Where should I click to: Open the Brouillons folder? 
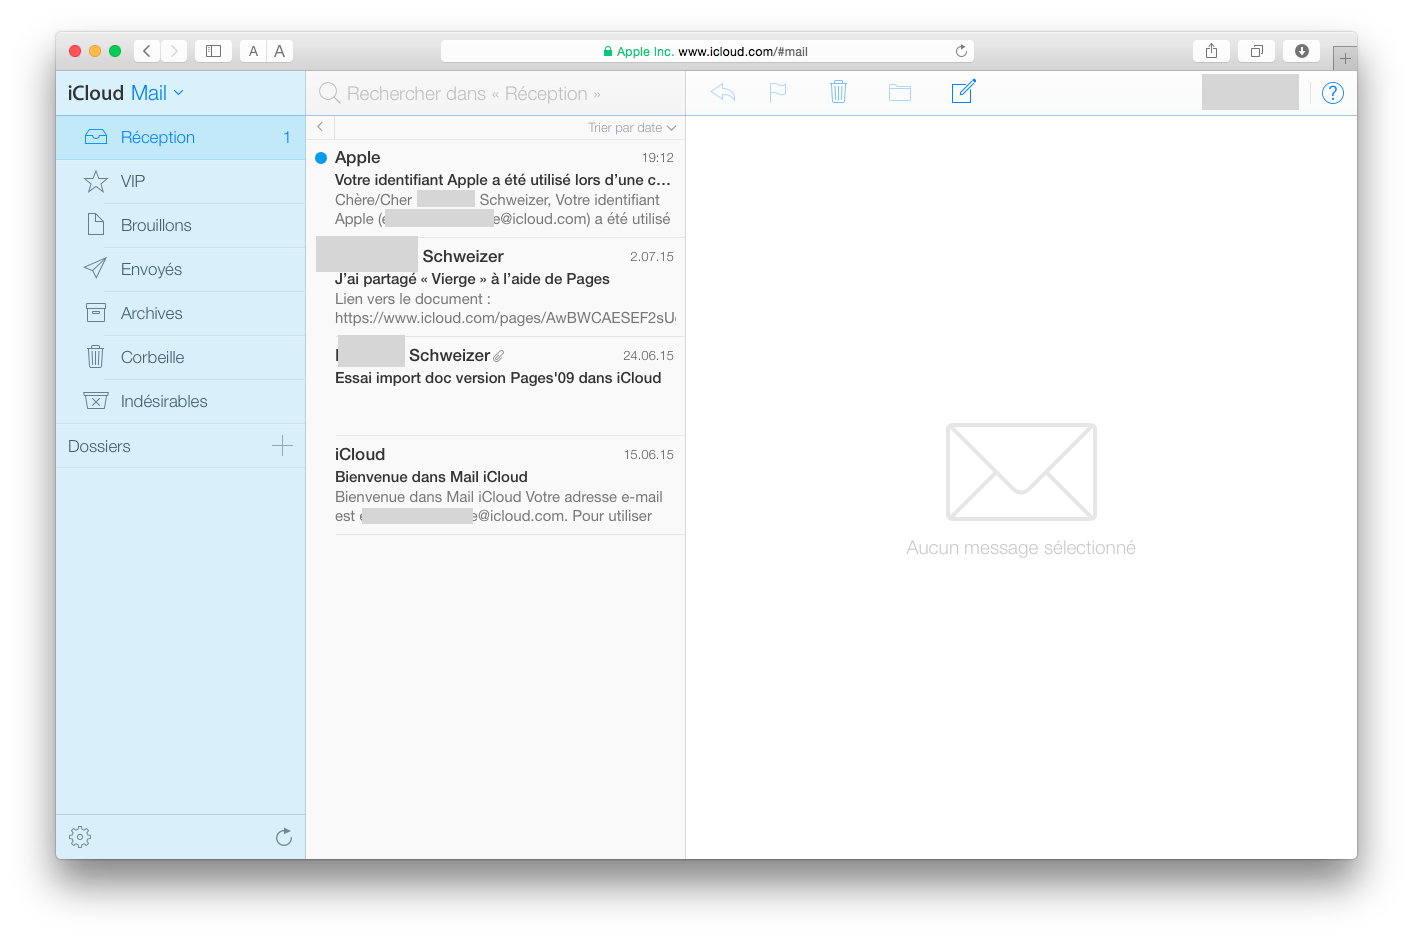point(156,226)
